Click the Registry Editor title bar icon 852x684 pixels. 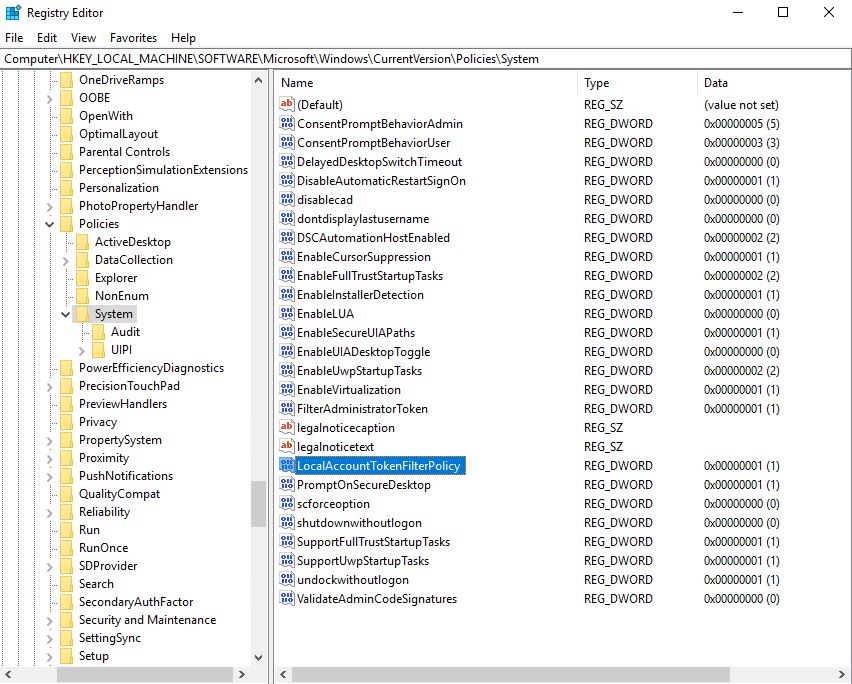[x=13, y=12]
